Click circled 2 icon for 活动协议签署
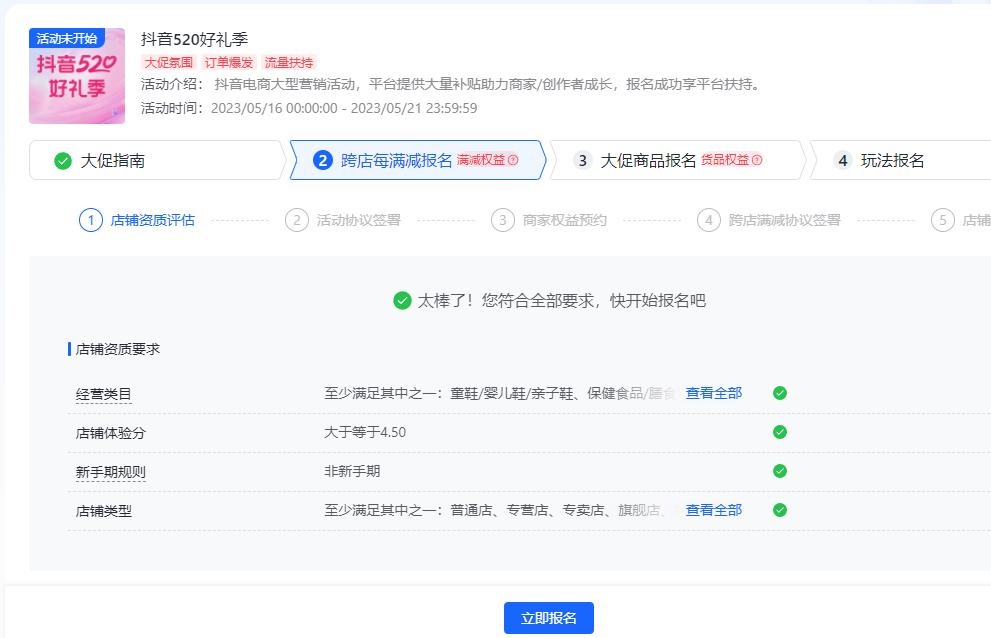The width and height of the screenshot is (991, 638). pos(296,220)
